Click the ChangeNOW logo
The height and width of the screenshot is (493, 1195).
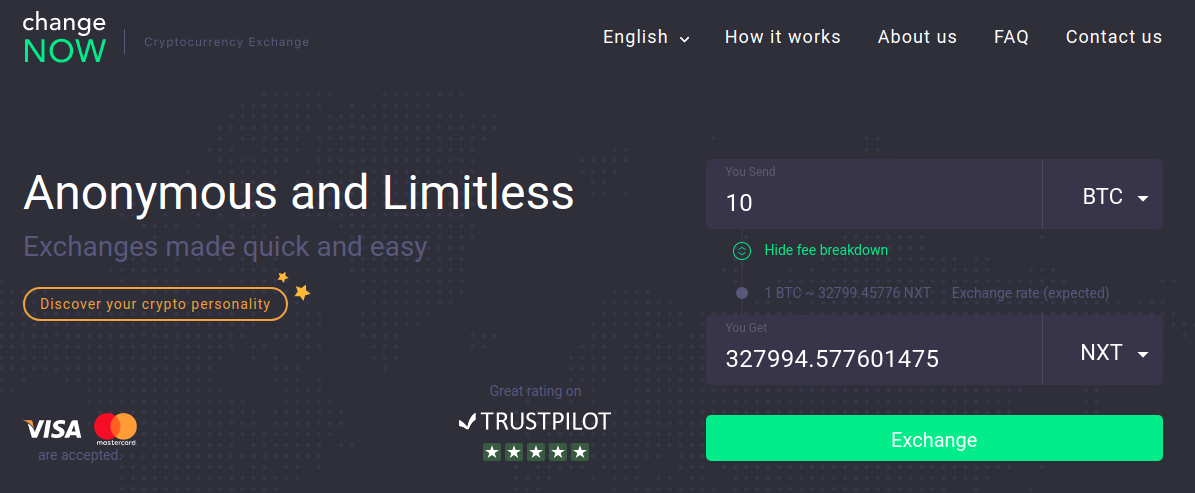[x=65, y=38]
